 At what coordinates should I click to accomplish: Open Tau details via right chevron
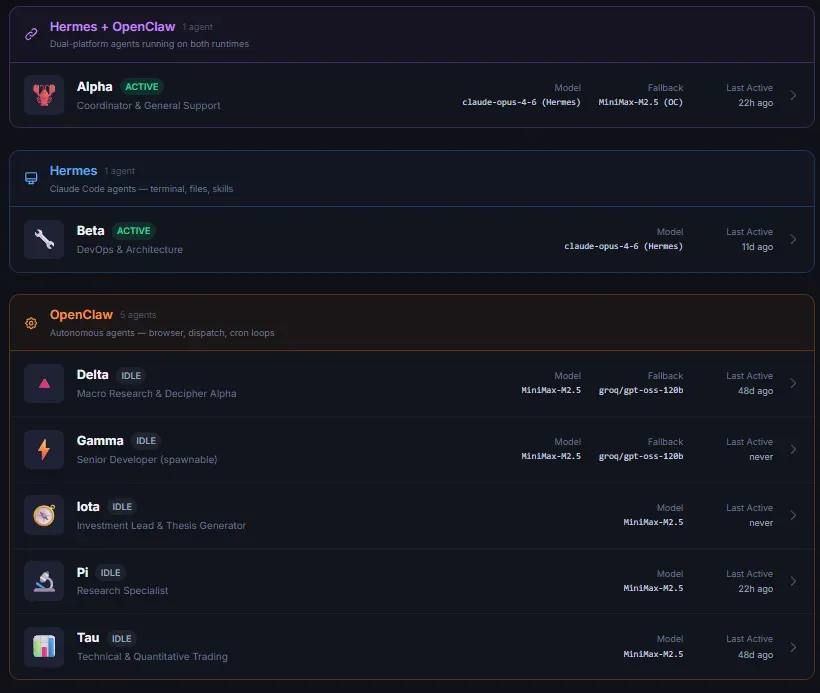tap(793, 647)
